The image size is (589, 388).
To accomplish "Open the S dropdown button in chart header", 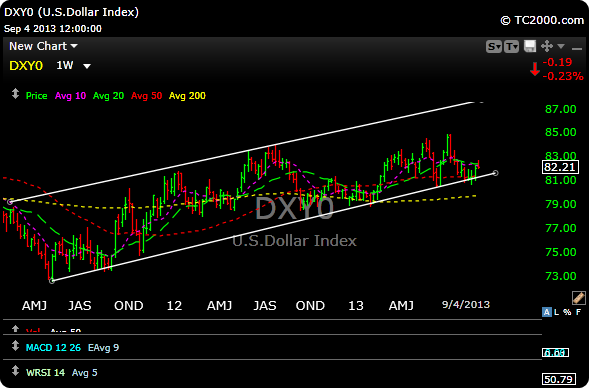I will click(494, 47).
